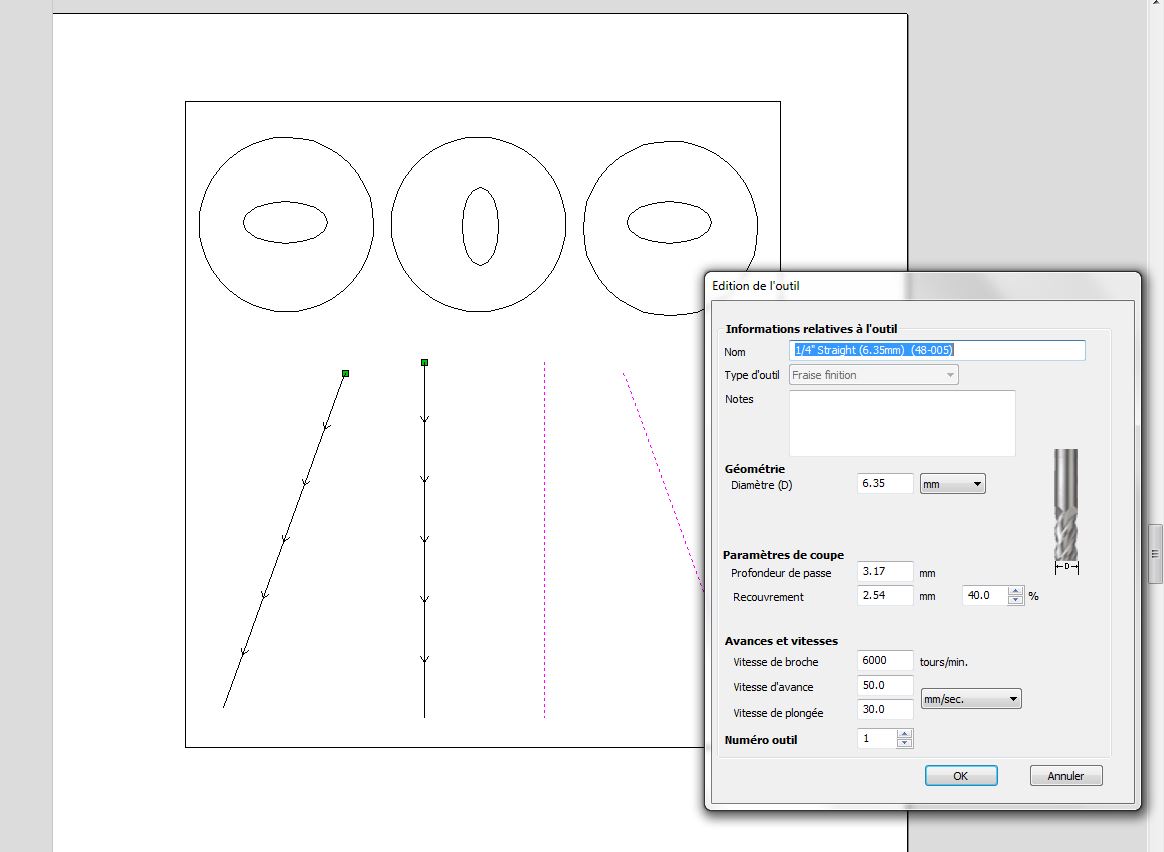
Task: Decrease the Recouvrement percent spinner
Action: 1016,600
